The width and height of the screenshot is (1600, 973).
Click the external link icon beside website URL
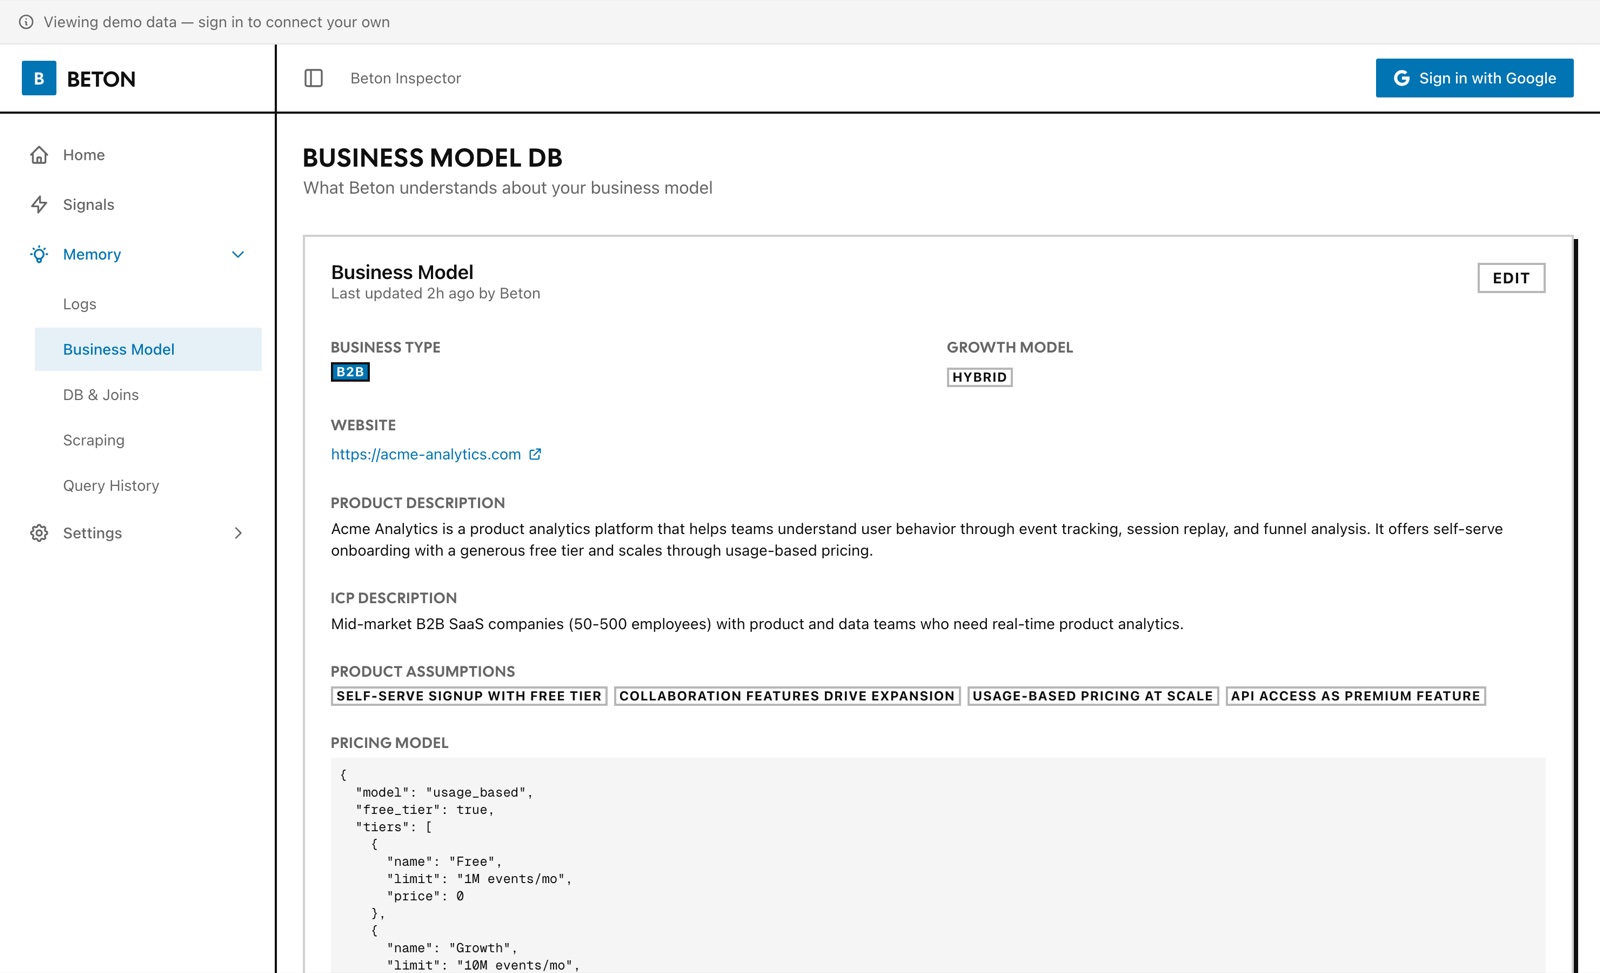pos(535,454)
